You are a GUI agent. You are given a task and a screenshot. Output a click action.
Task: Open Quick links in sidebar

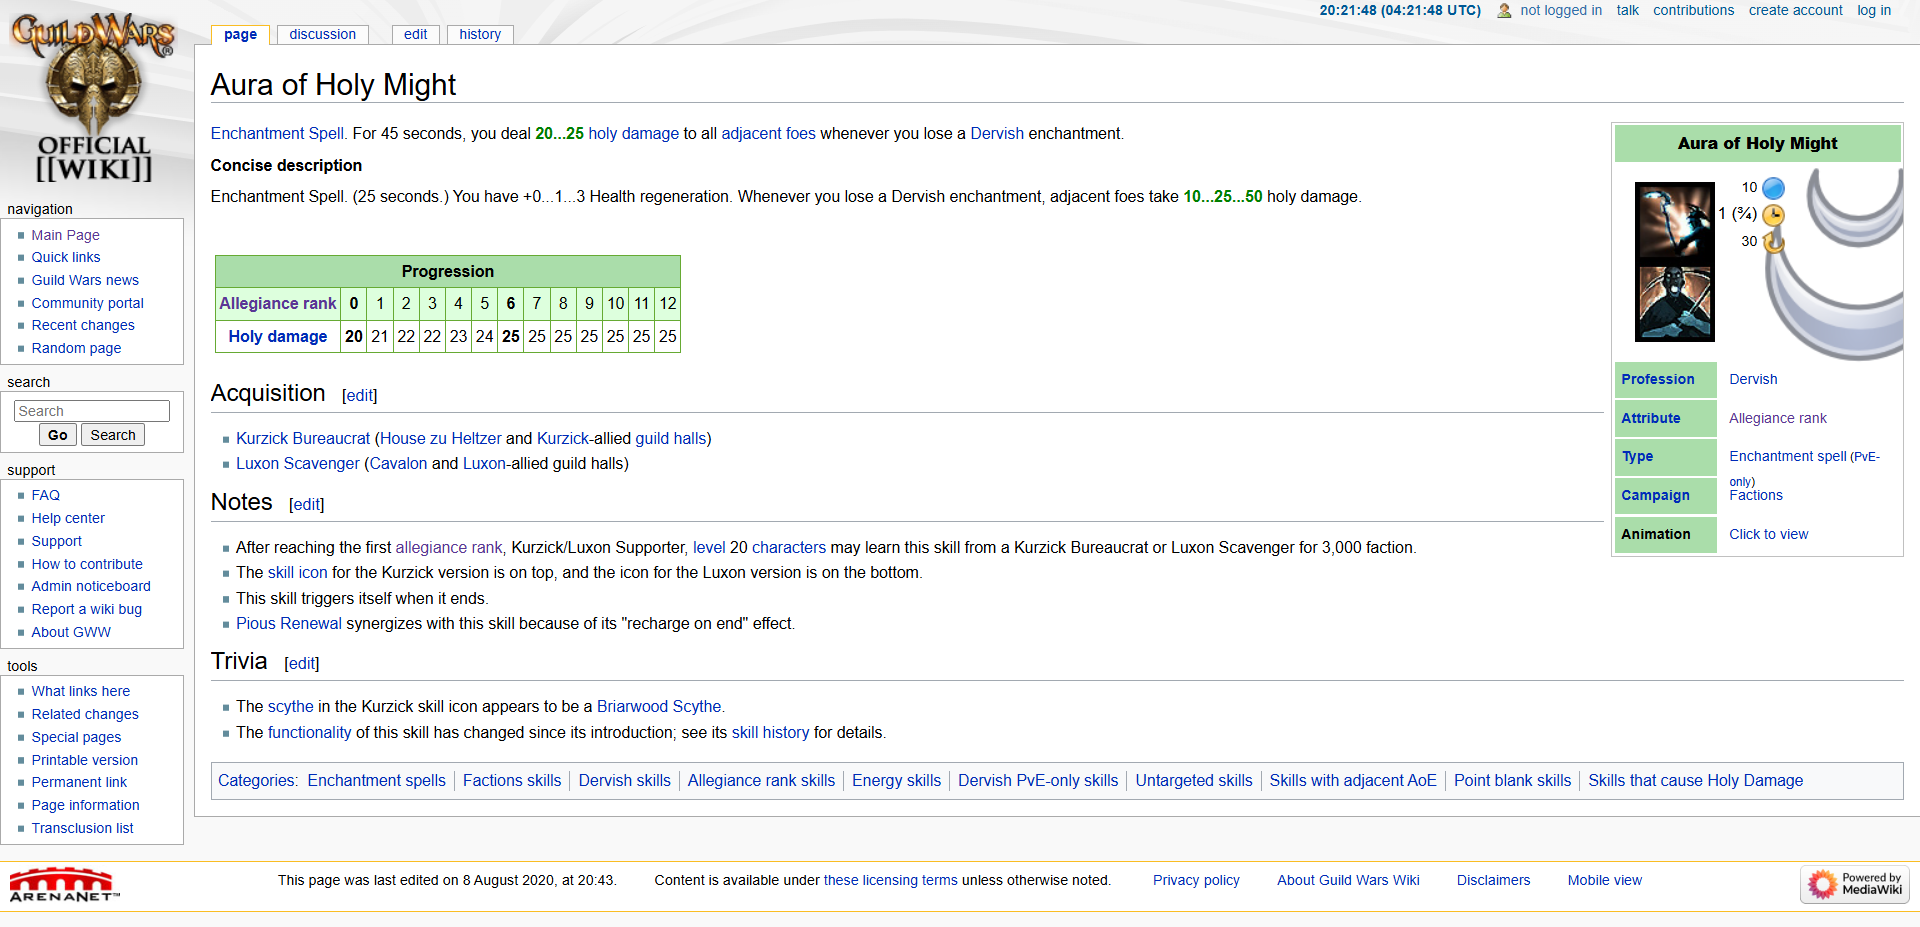66,257
